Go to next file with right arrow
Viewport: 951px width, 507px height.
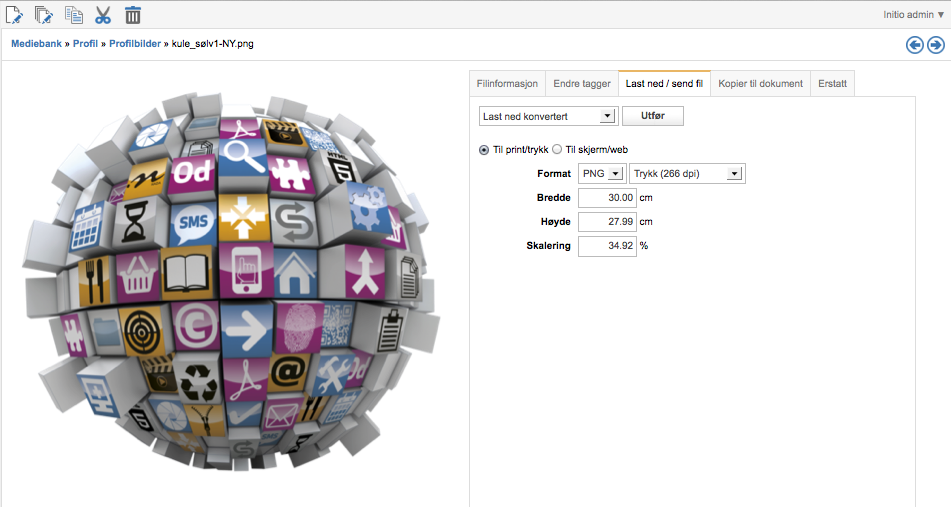[935, 45]
